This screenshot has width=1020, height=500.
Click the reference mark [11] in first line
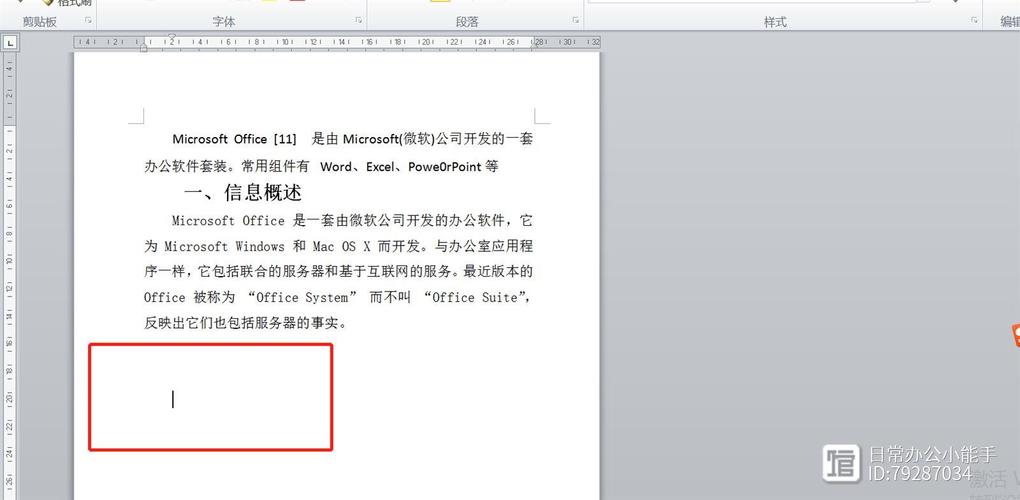285,139
